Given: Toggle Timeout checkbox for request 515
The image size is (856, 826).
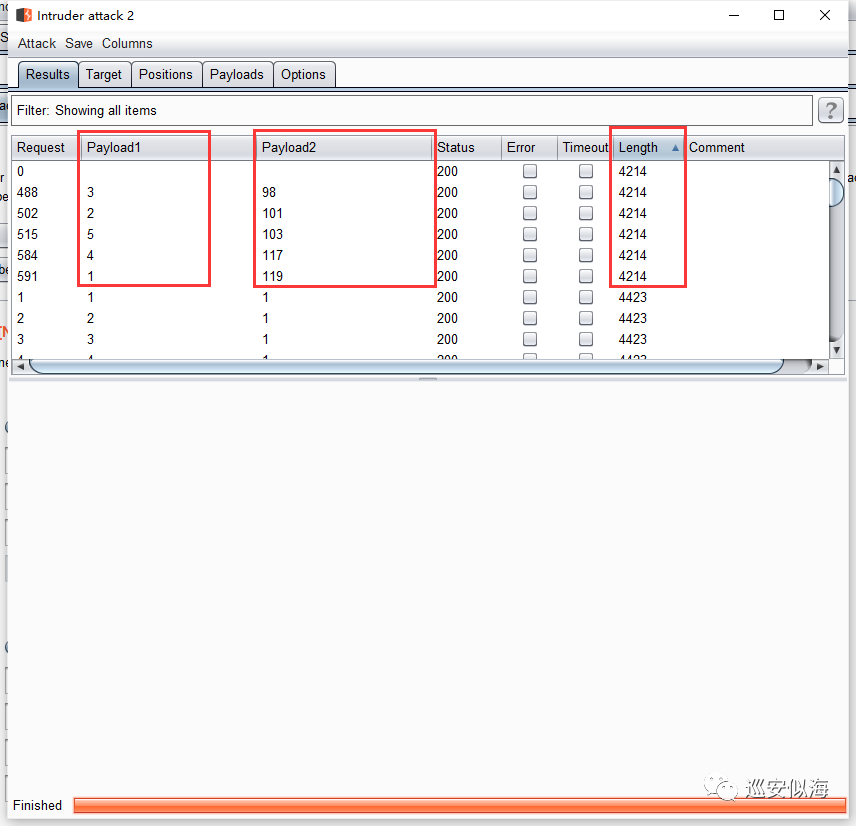Looking at the screenshot, I should pos(586,234).
